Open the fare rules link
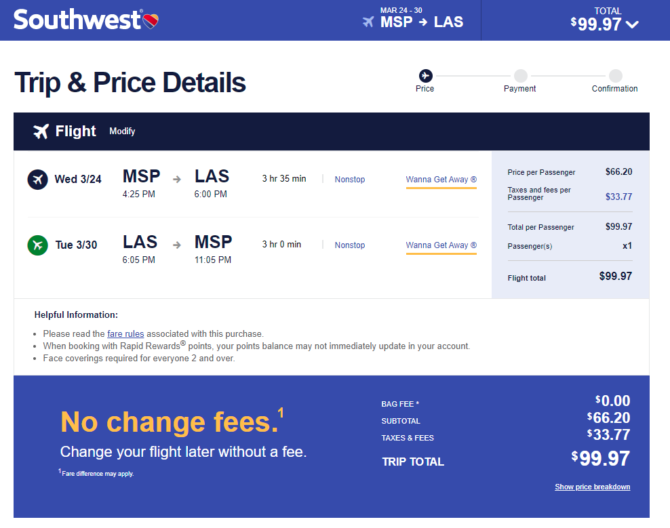The image size is (670, 528). (125, 334)
